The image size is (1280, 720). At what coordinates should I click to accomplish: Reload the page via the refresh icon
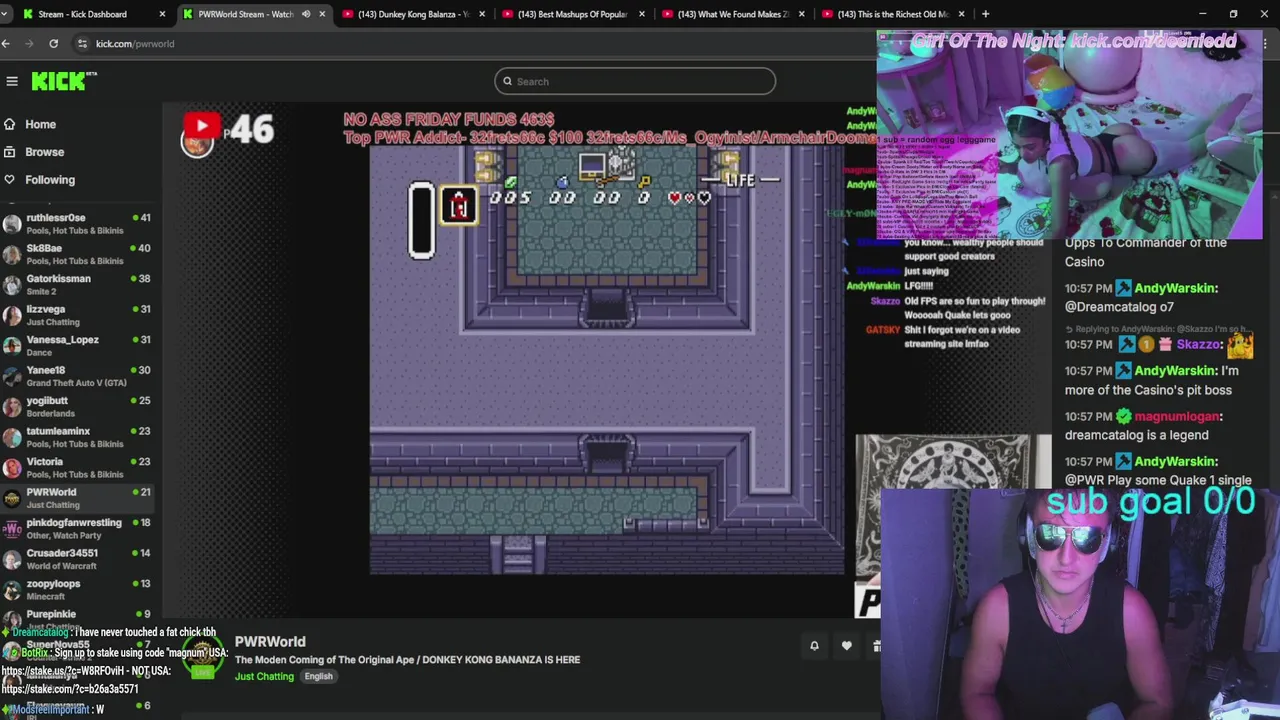[x=53, y=43]
